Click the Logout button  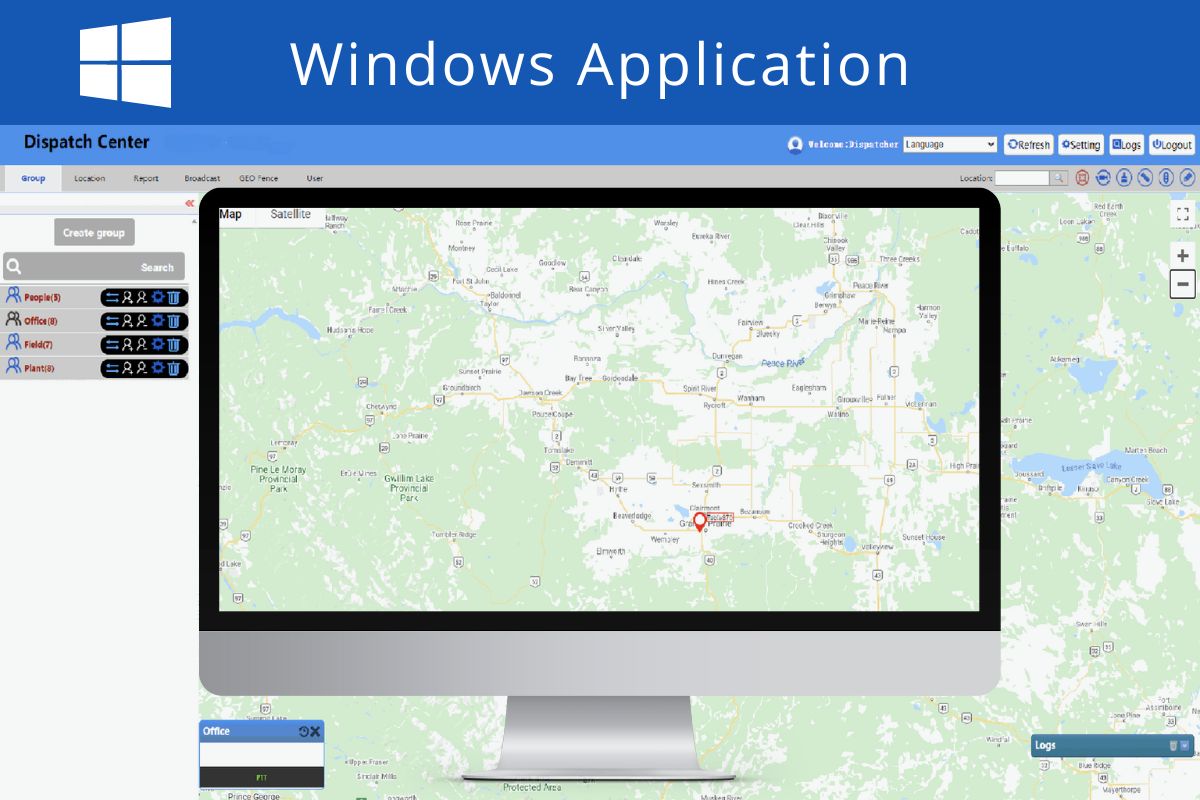1172,145
